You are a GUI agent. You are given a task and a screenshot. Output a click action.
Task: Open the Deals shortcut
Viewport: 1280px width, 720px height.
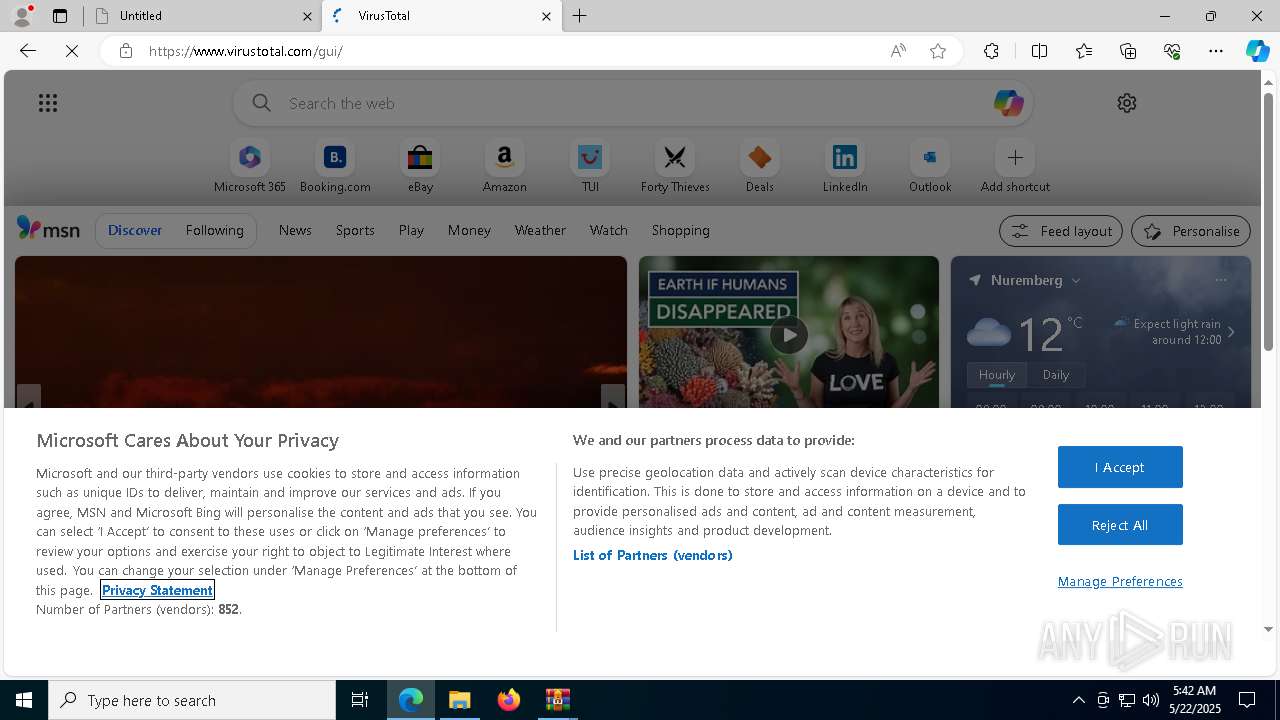(760, 166)
